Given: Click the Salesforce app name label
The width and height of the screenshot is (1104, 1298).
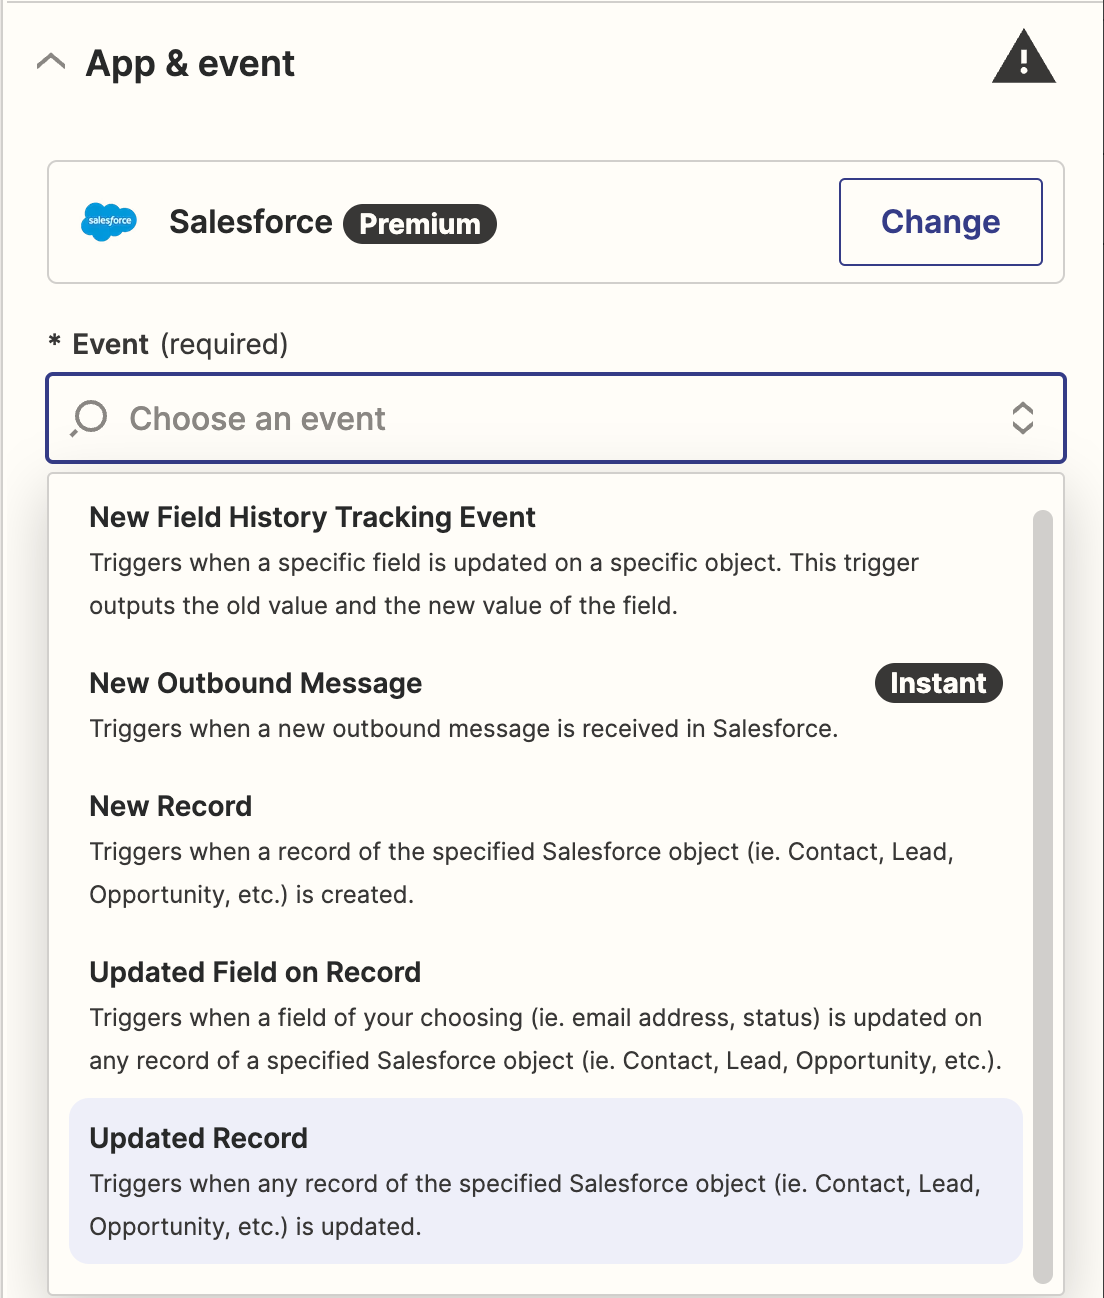Looking at the screenshot, I should (250, 222).
